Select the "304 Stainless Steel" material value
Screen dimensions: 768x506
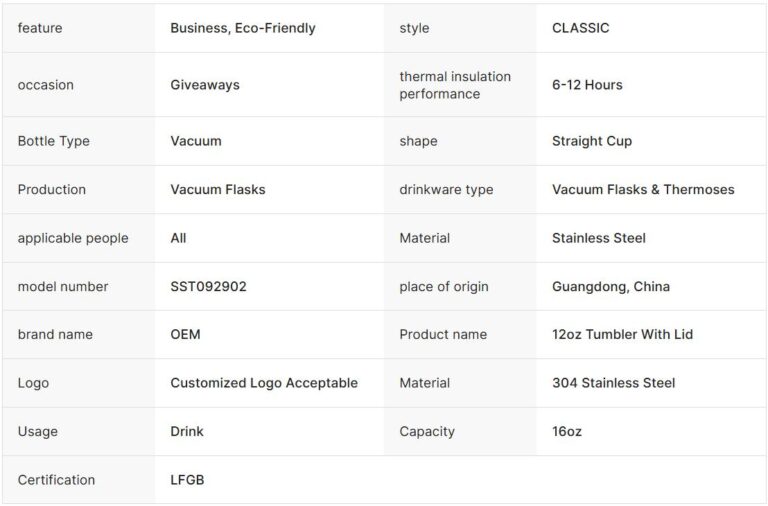pyautogui.click(x=613, y=383)
